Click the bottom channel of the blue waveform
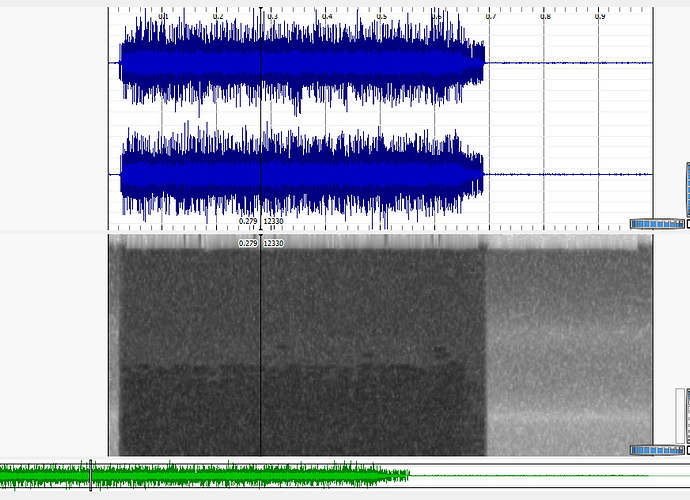The height and width of the screenshot is (500, 690). coord(300,174)
